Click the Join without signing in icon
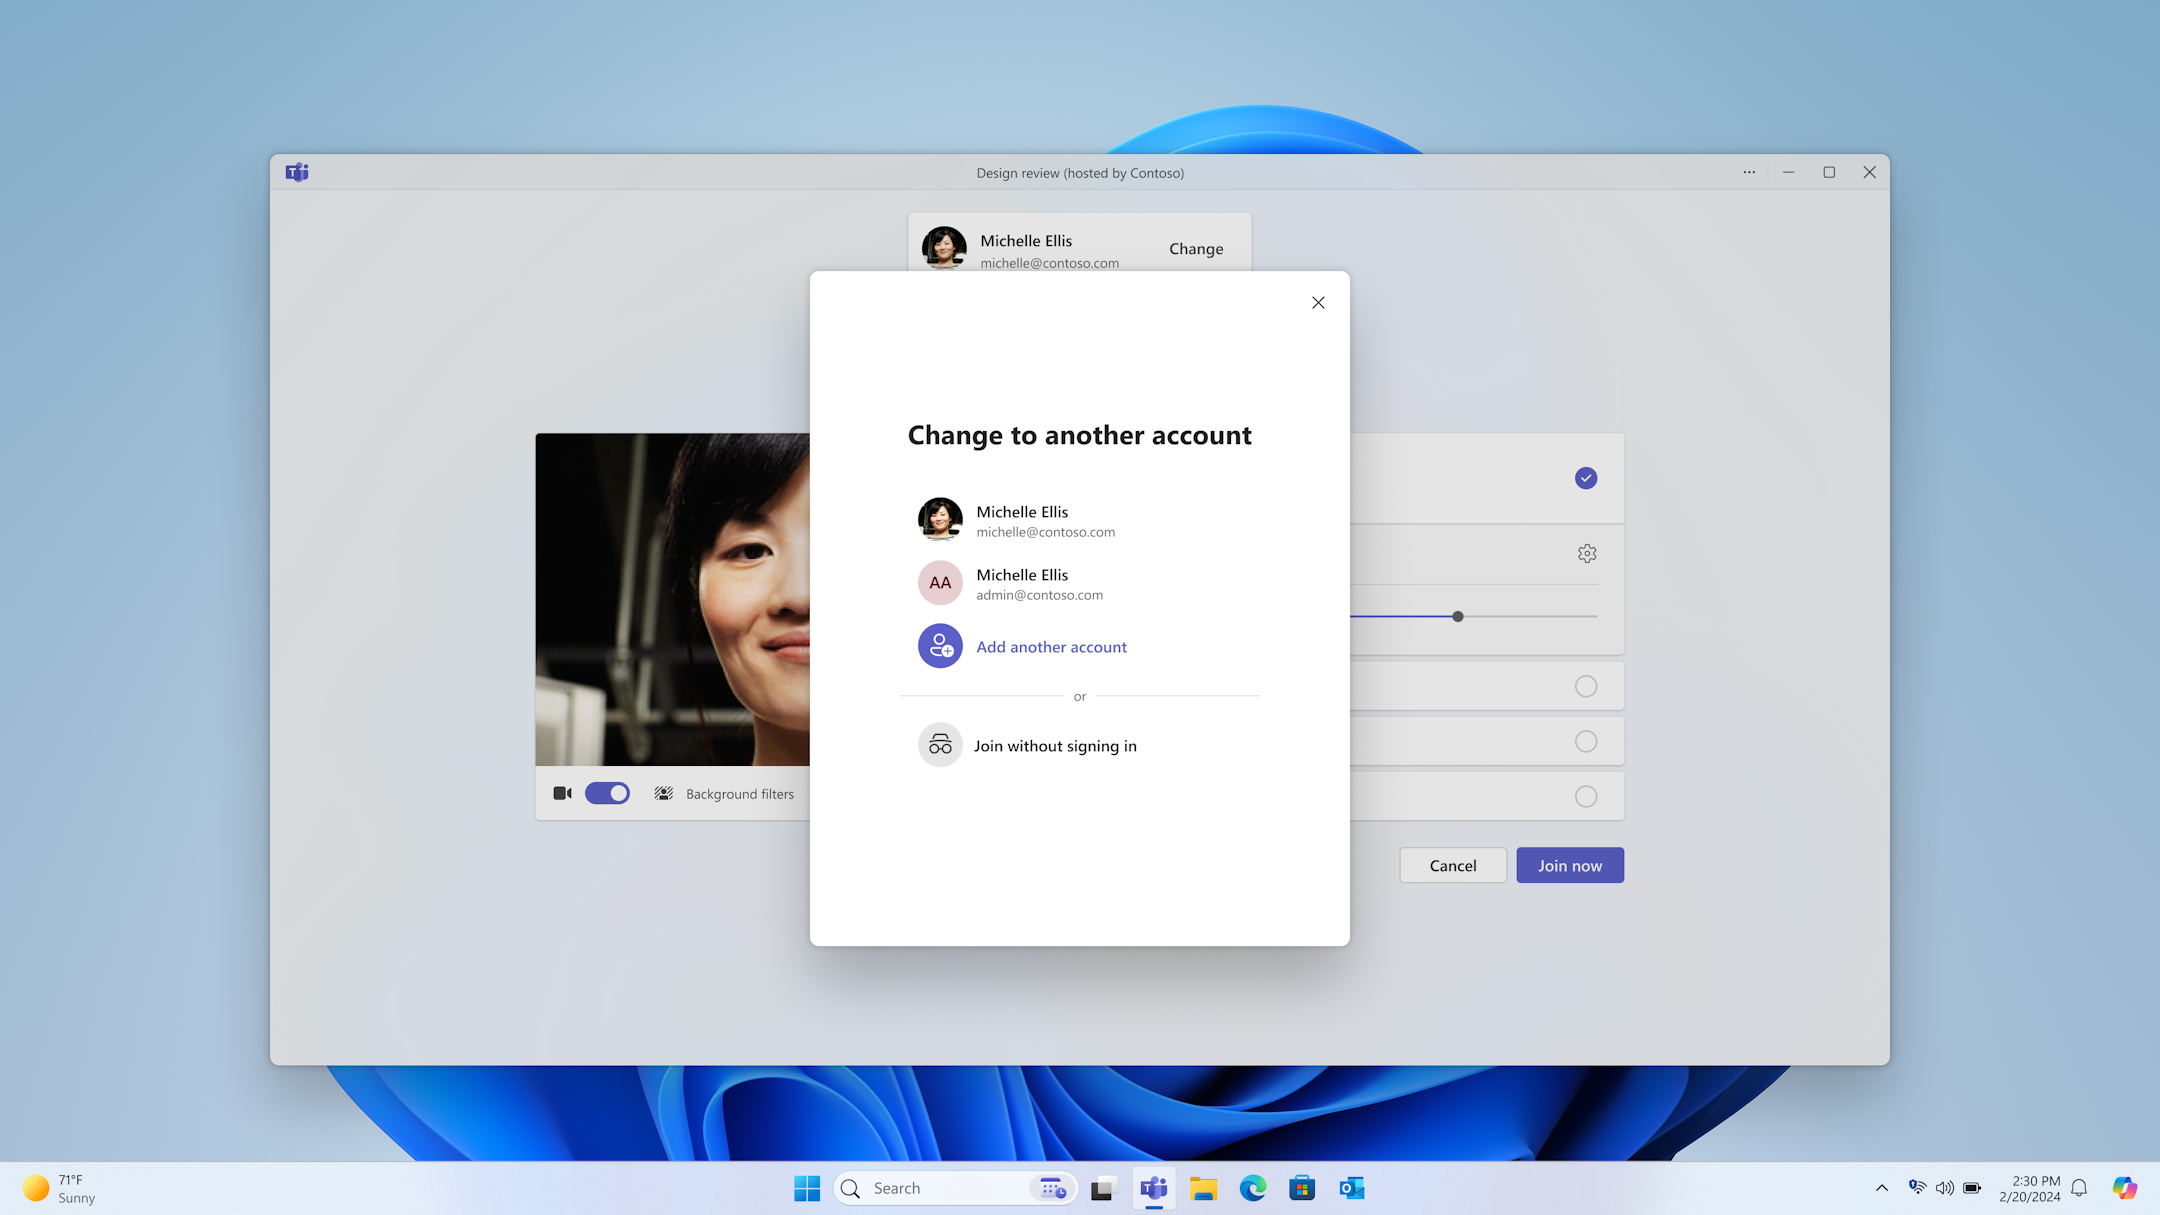This screenshot has width=2160, height=1215. coord(941,745)
